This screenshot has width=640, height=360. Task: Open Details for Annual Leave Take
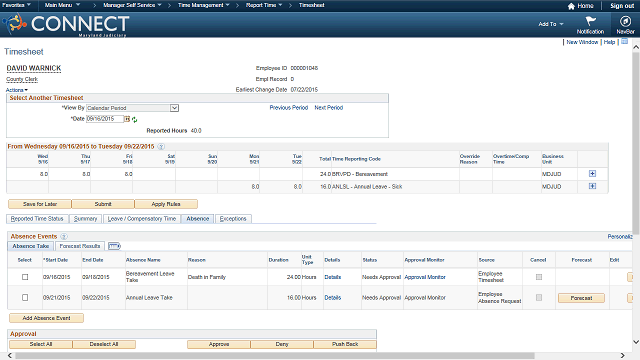(x=333, y=298)
